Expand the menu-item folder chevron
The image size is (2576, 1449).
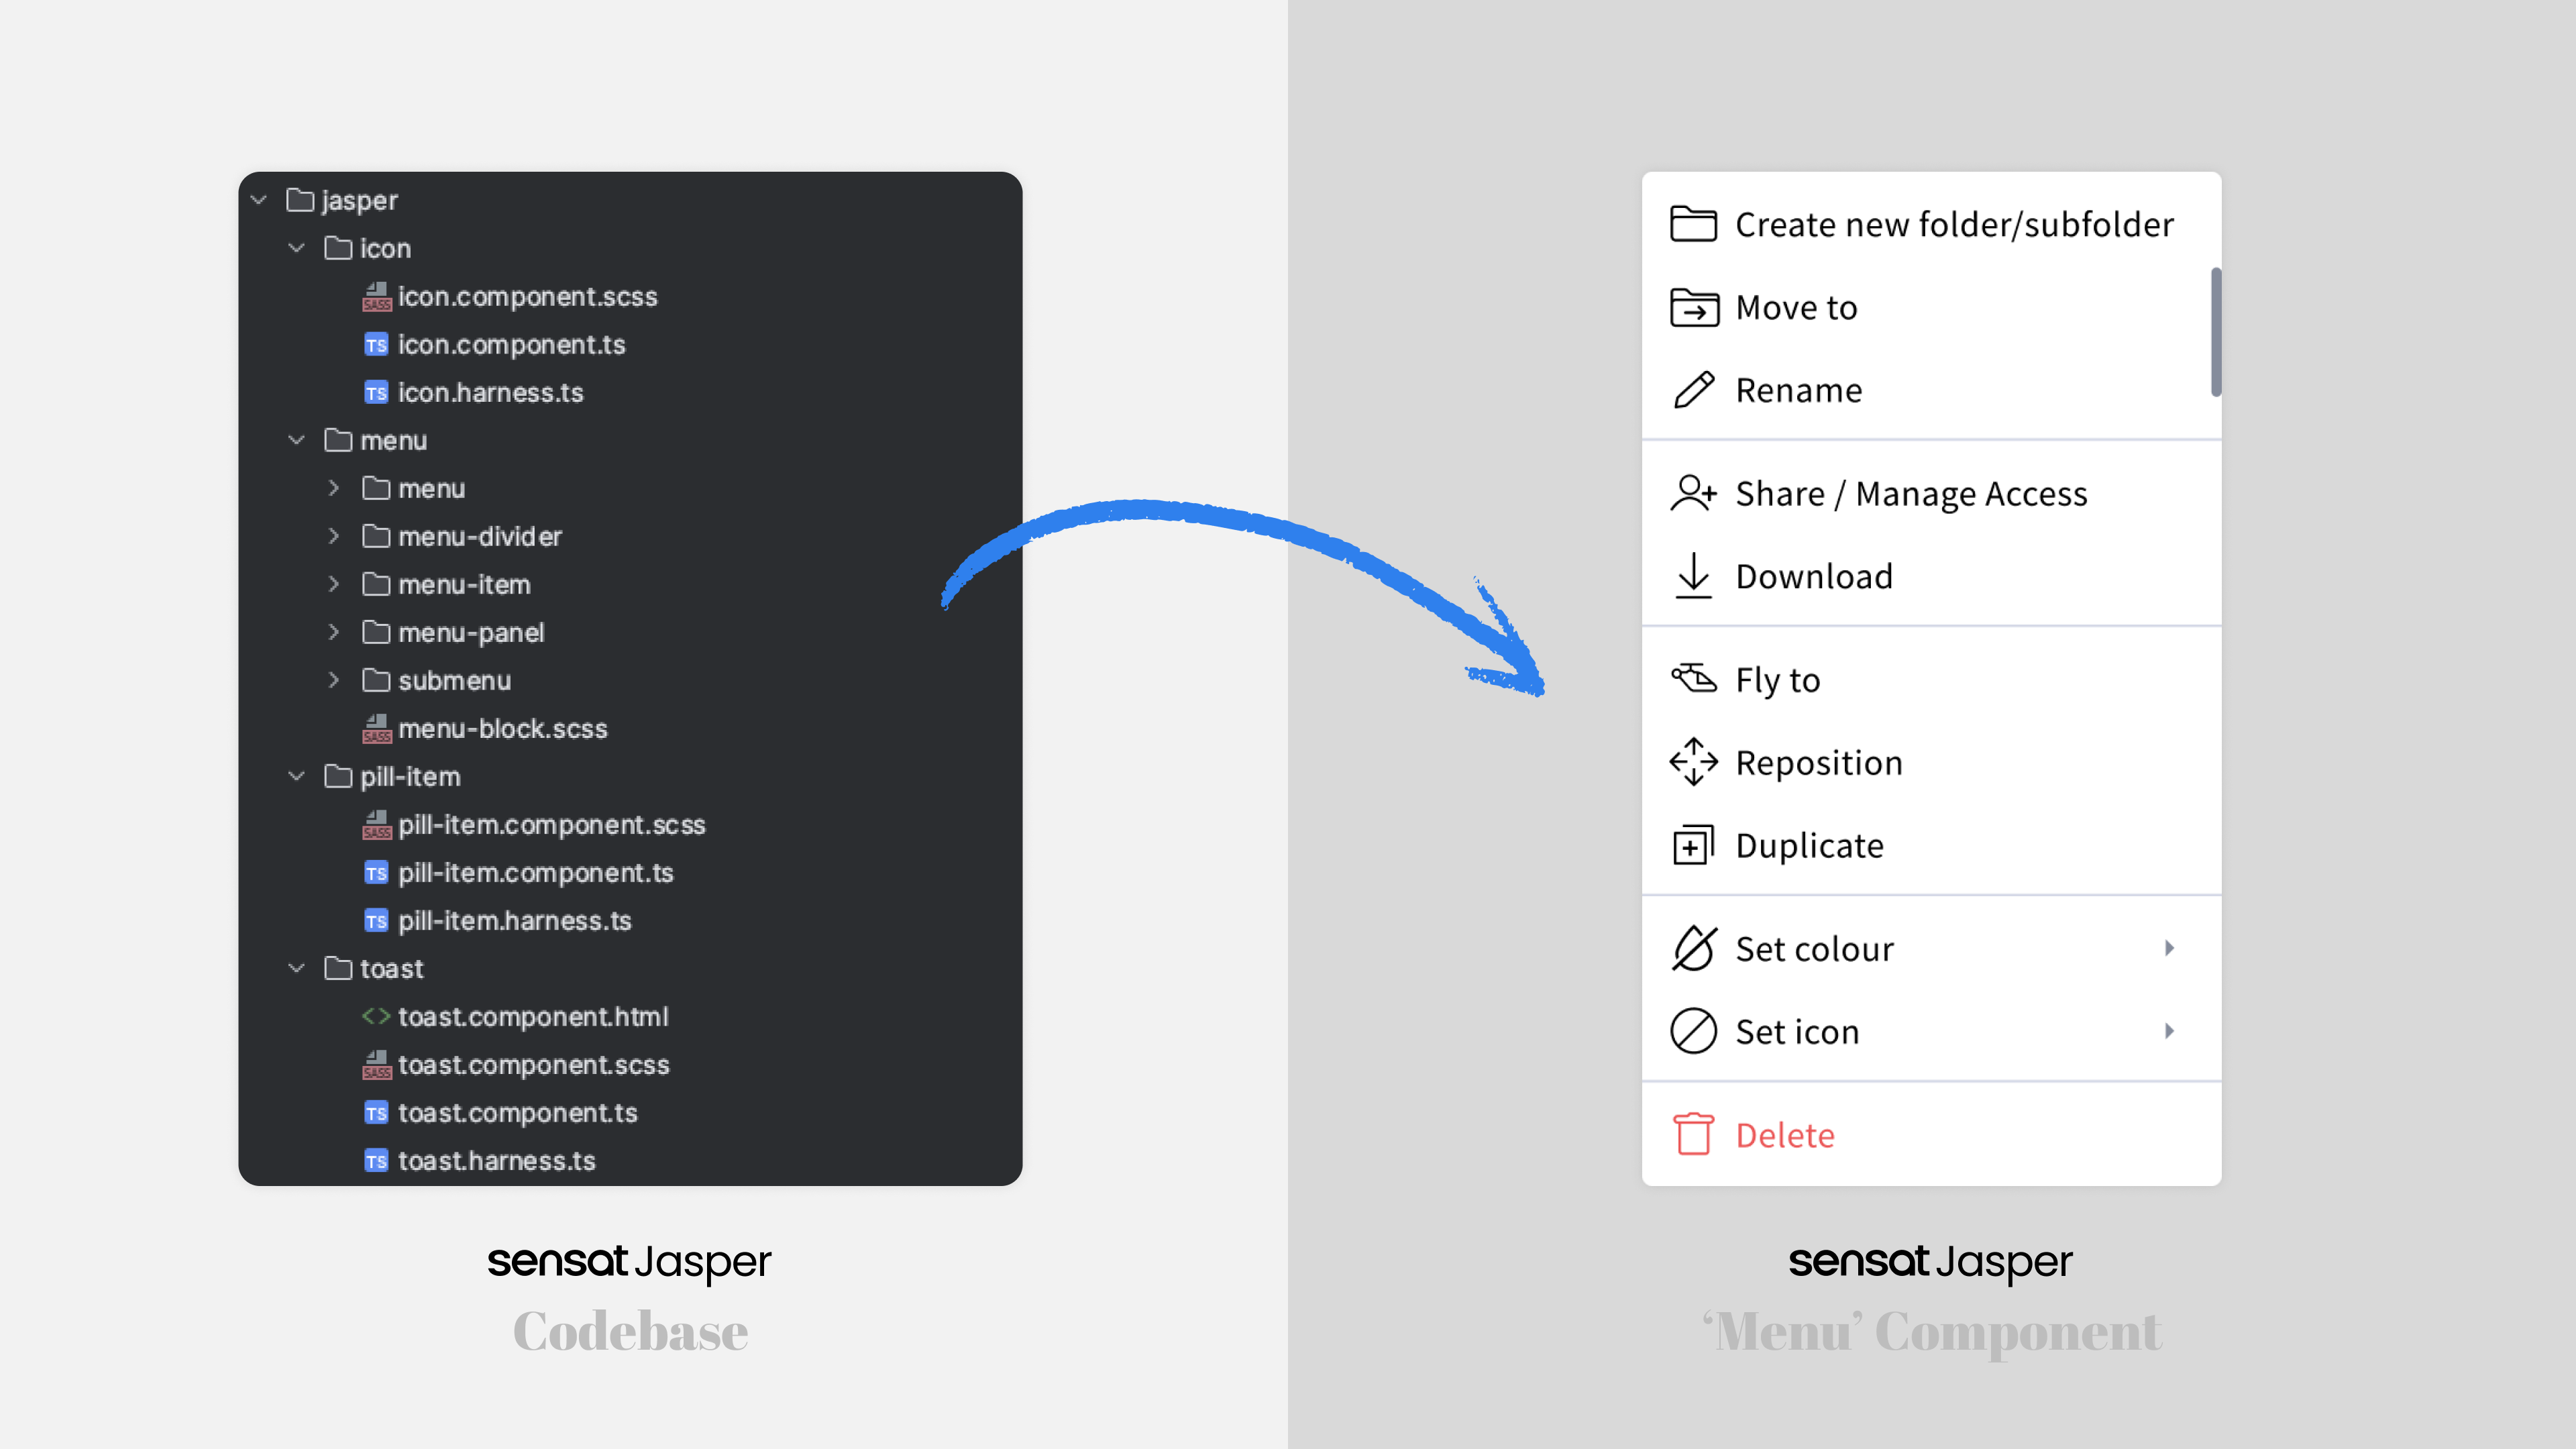coord(334,584)
